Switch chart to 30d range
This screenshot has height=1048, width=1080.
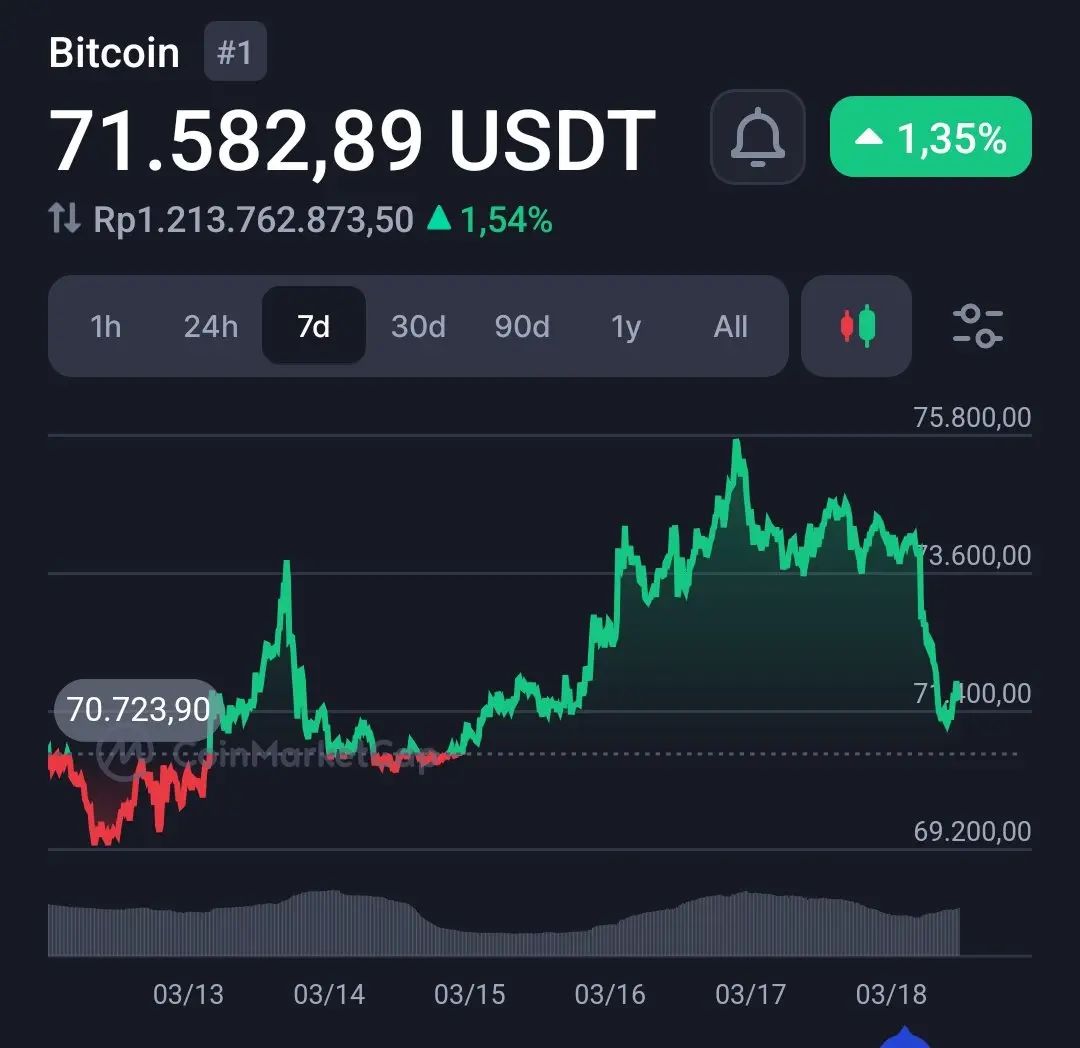tap(418, 326)
